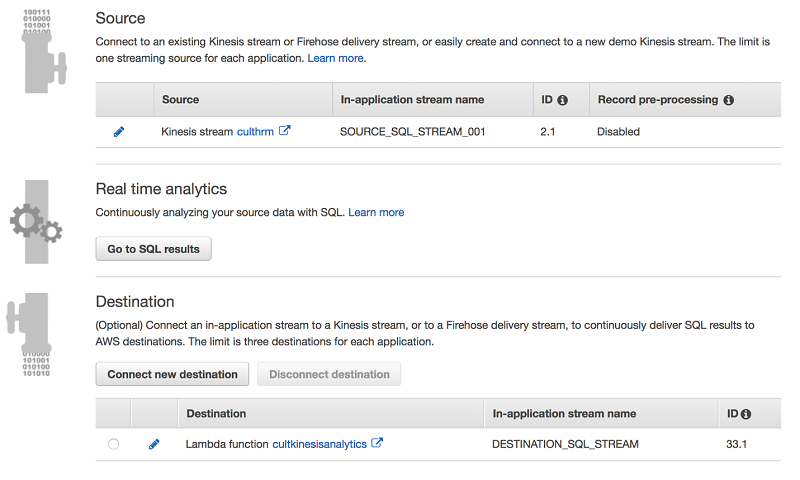
Task: Open the cultkinesisanalytics function link
Action: (x=319, y=444)
